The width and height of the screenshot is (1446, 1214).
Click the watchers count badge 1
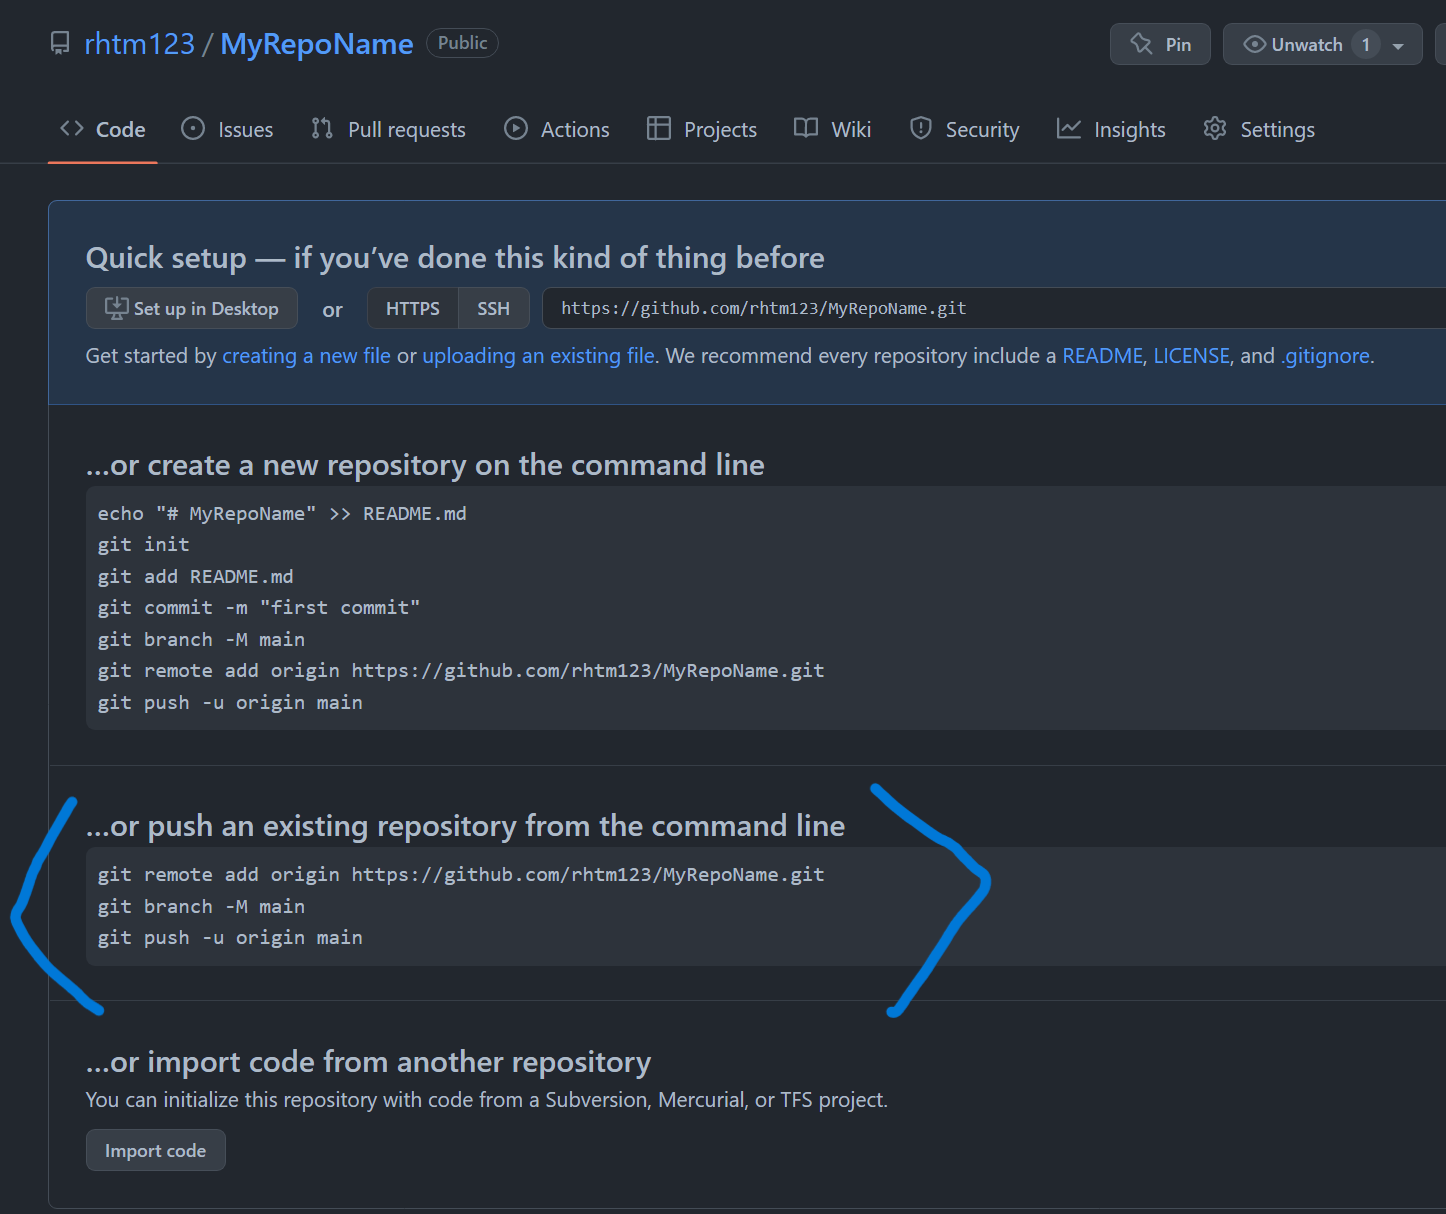coord(1366,44)
